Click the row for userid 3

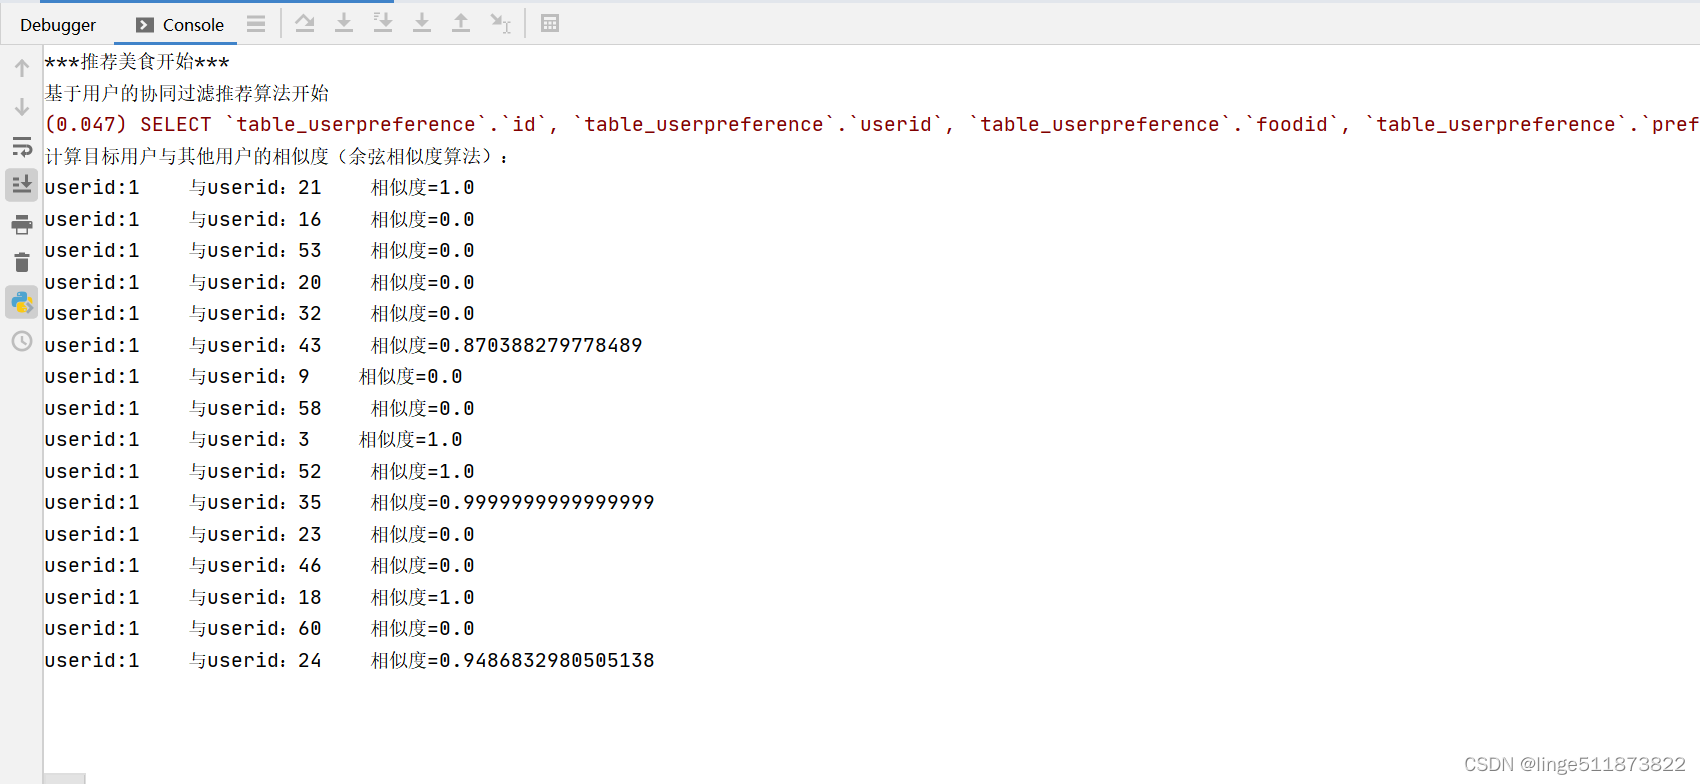[253, 440]
